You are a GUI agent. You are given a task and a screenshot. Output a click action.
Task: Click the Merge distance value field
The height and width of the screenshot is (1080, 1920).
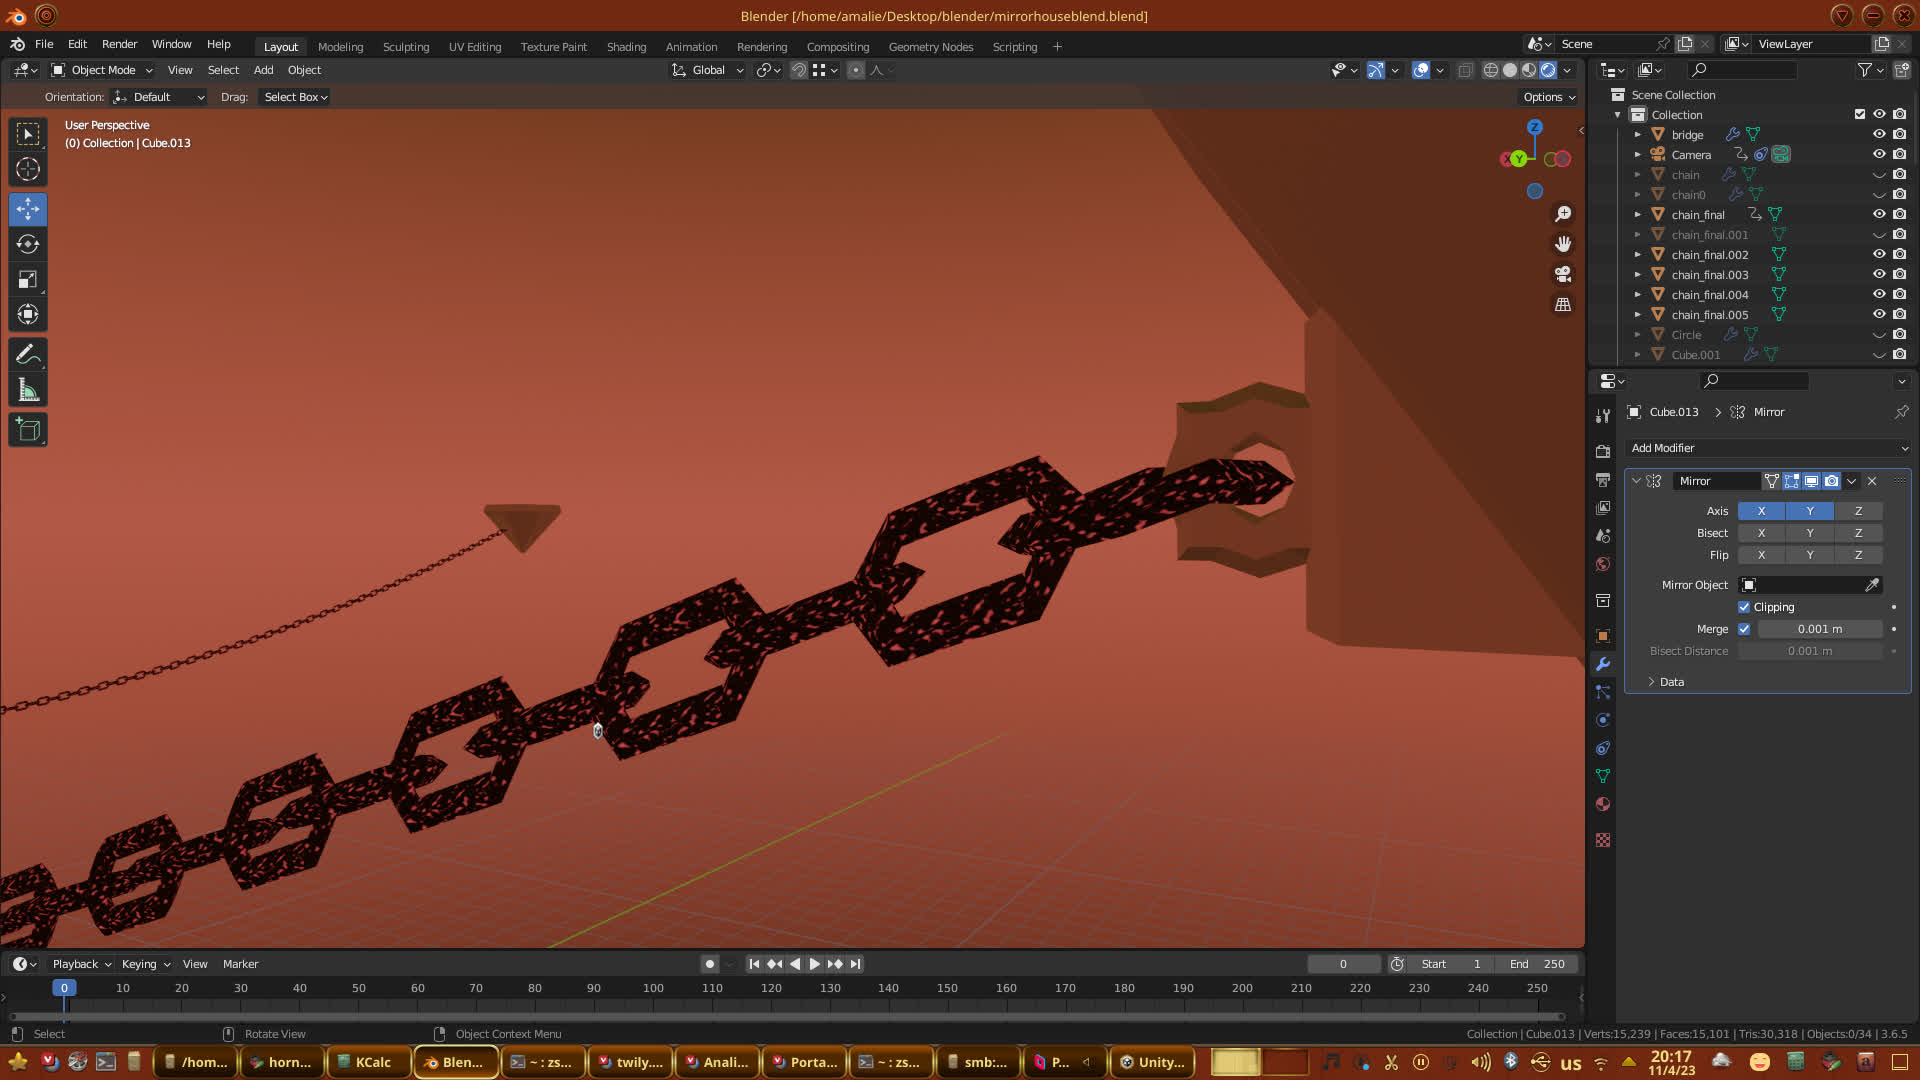[1819, 629]
